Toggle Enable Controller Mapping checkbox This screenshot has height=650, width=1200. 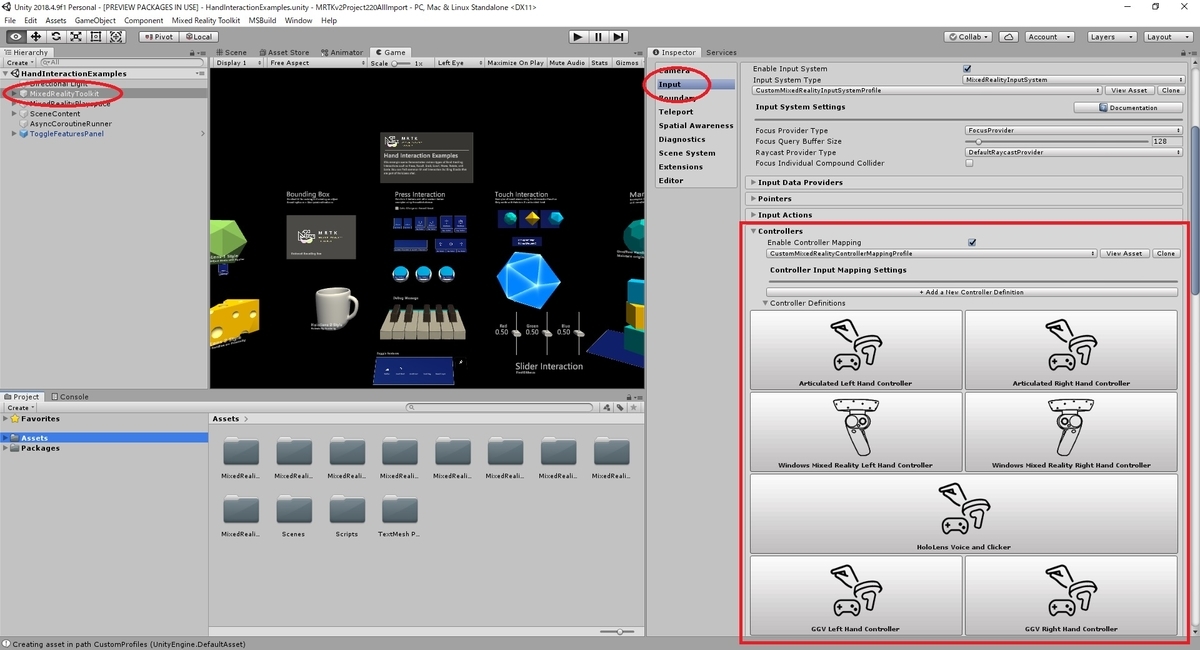(x=972, y=242)
